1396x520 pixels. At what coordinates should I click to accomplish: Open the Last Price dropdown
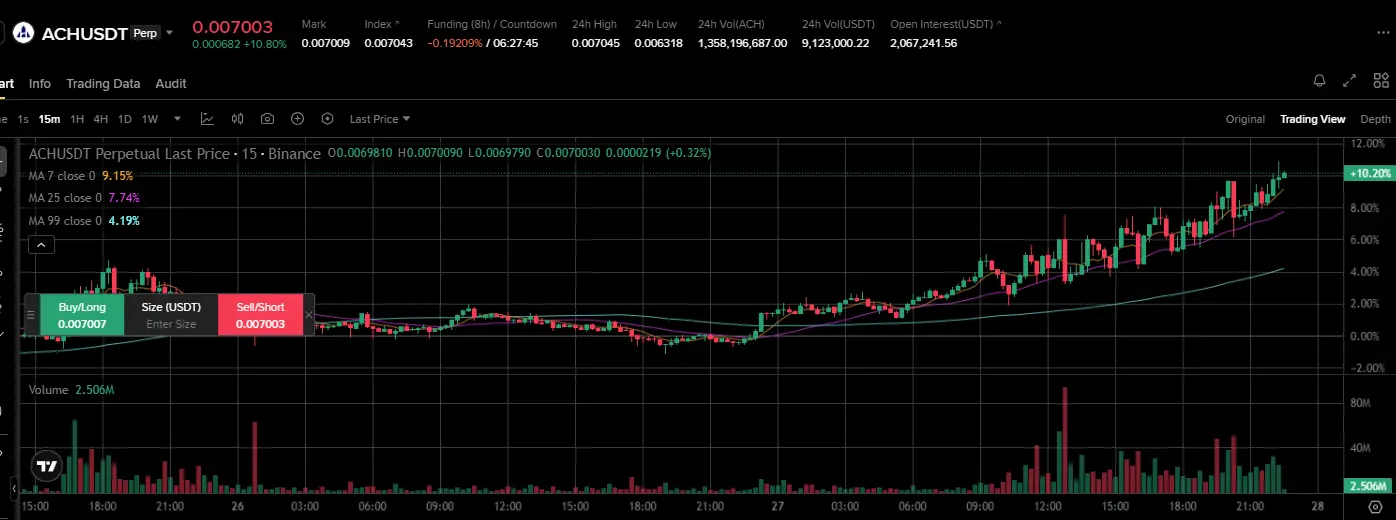coord(380,119)
